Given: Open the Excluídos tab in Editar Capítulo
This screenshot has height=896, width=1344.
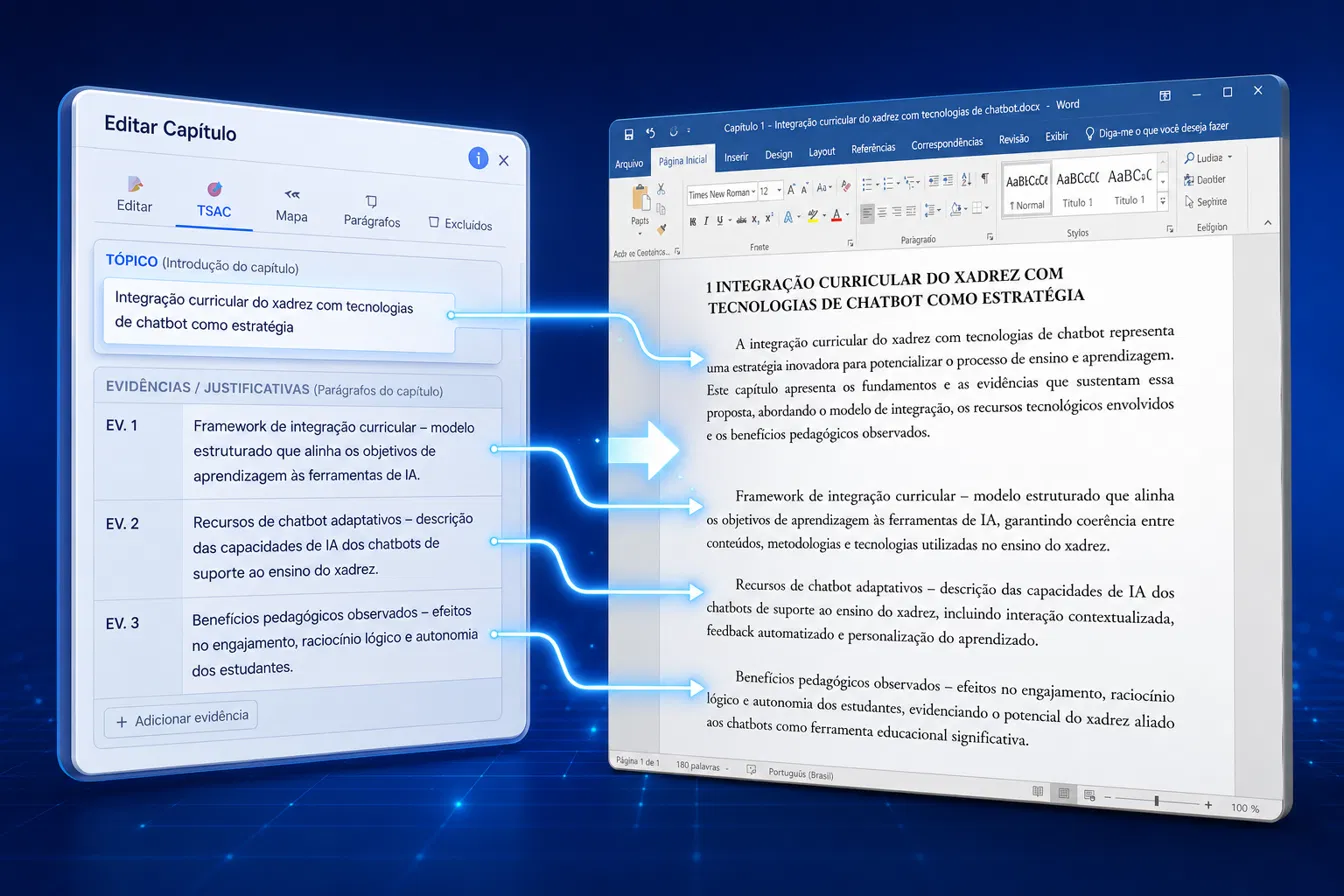Looking at the screenshot, I should (x=460, y=224).
